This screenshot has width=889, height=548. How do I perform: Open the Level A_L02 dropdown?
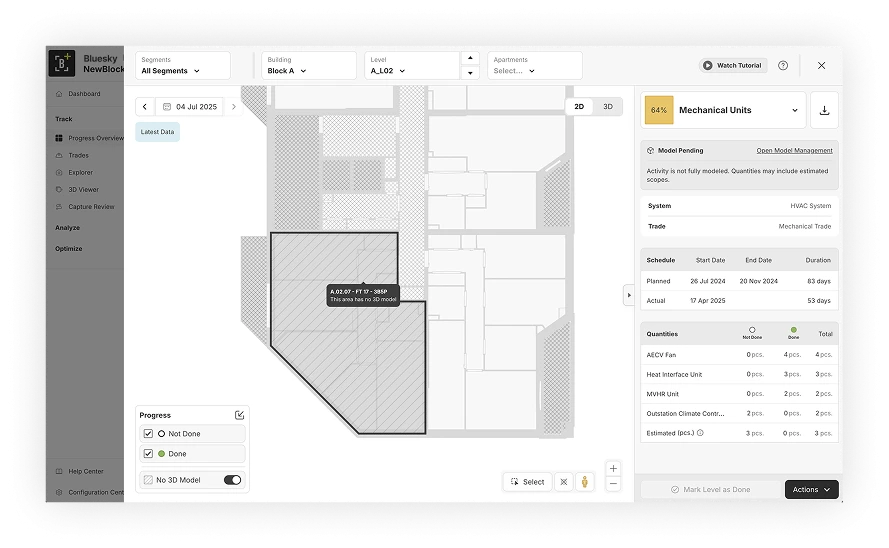pyautogui.click(x=412, y=66)
